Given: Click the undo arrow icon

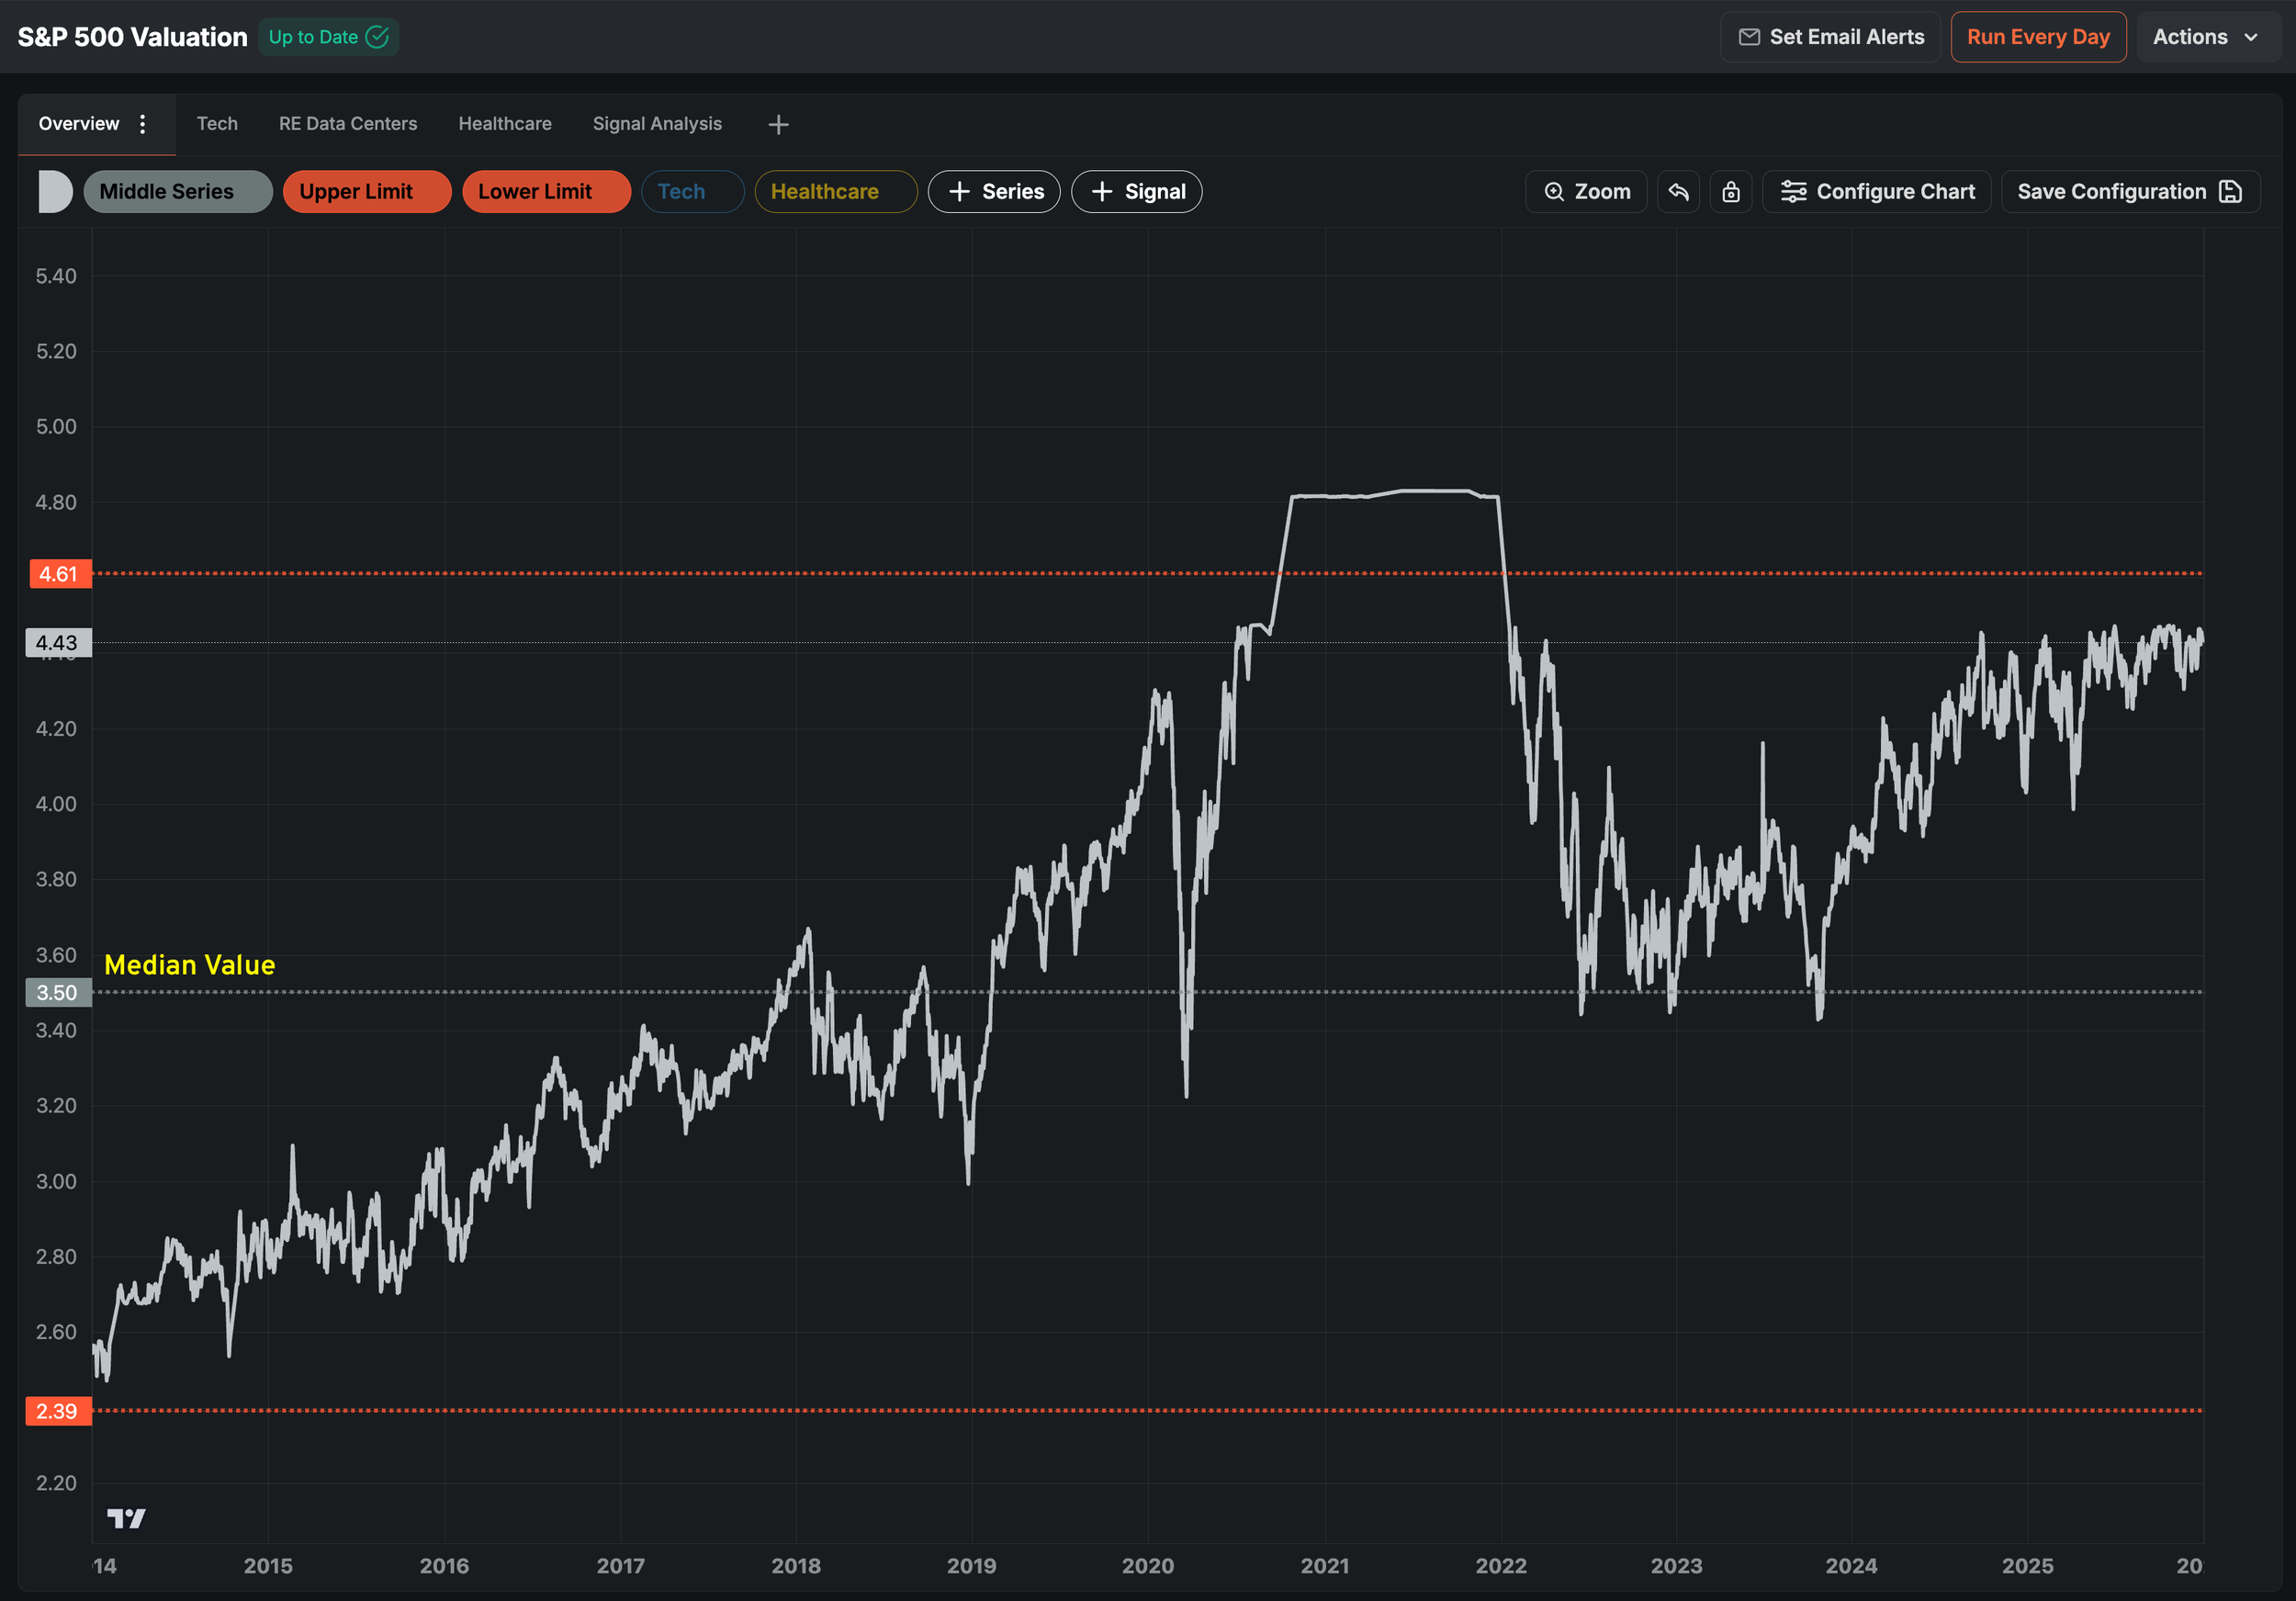Looking at the screenshot, I should point(1678,192).
